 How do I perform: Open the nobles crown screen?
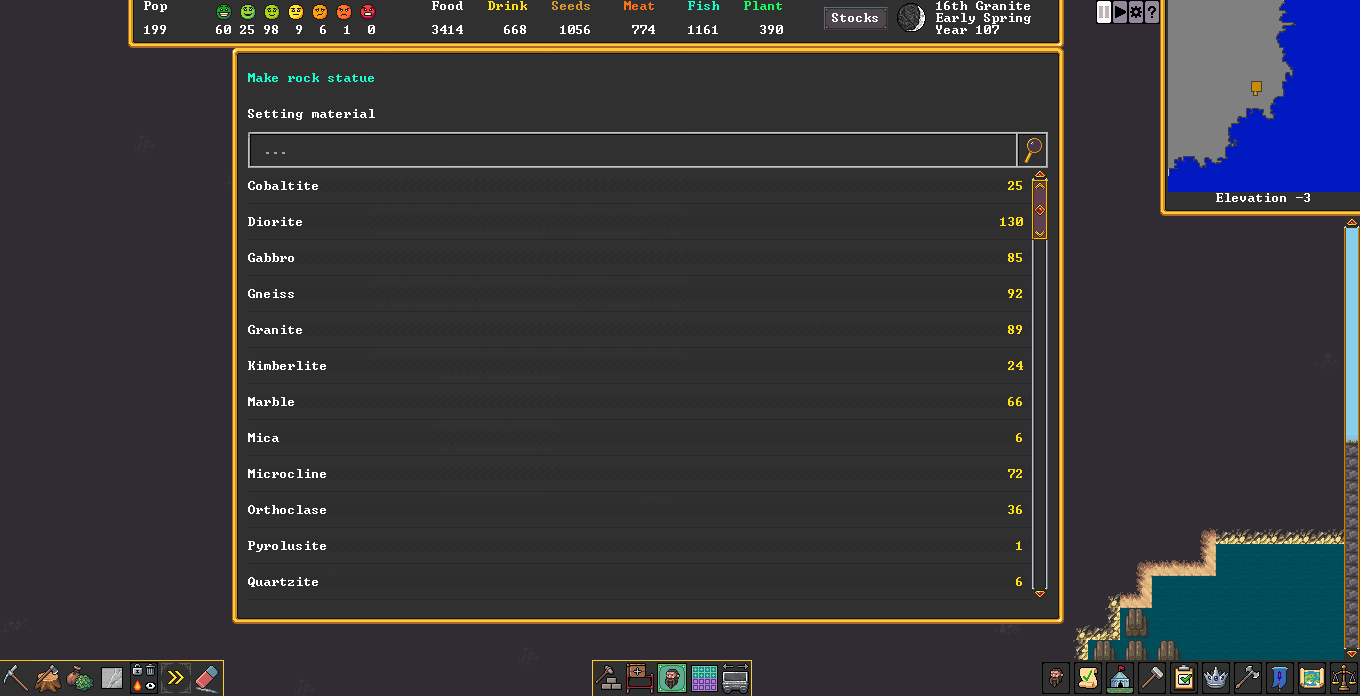click(x=1215, y=678)
